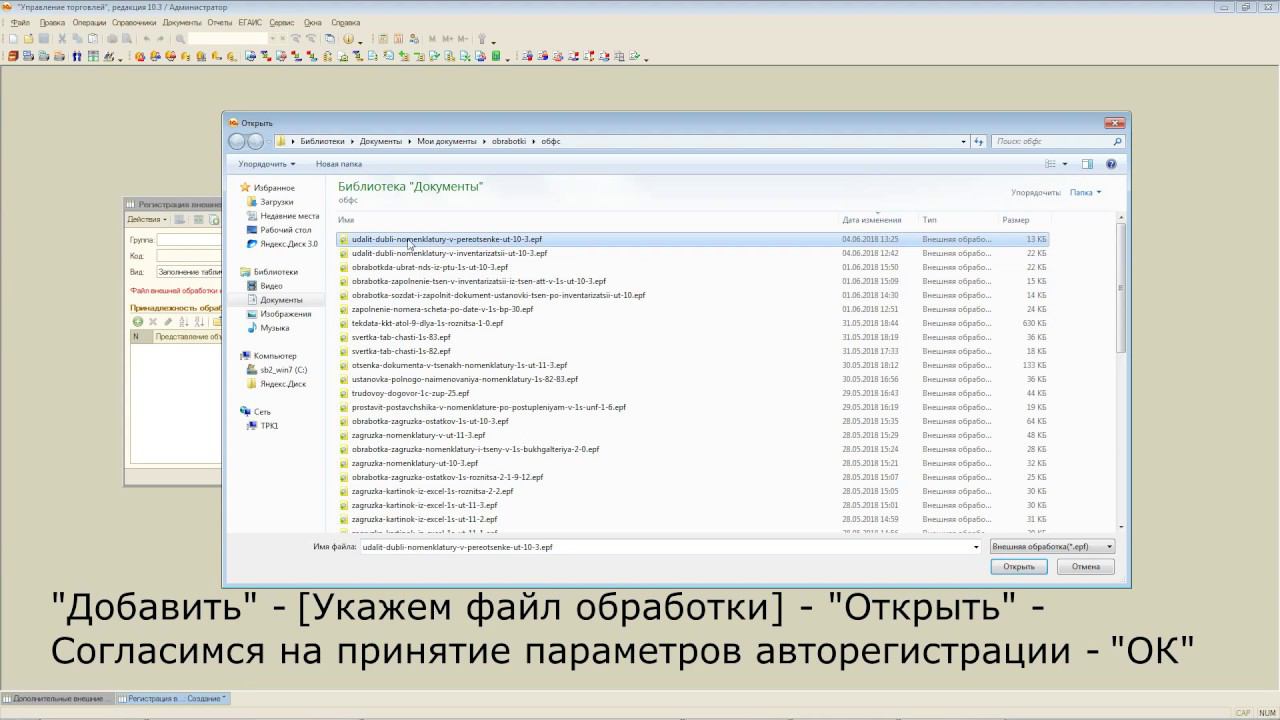1280x720 pixels.
Task: Switch to Регистрация в...: Создание tab
Action: [172, 698]
